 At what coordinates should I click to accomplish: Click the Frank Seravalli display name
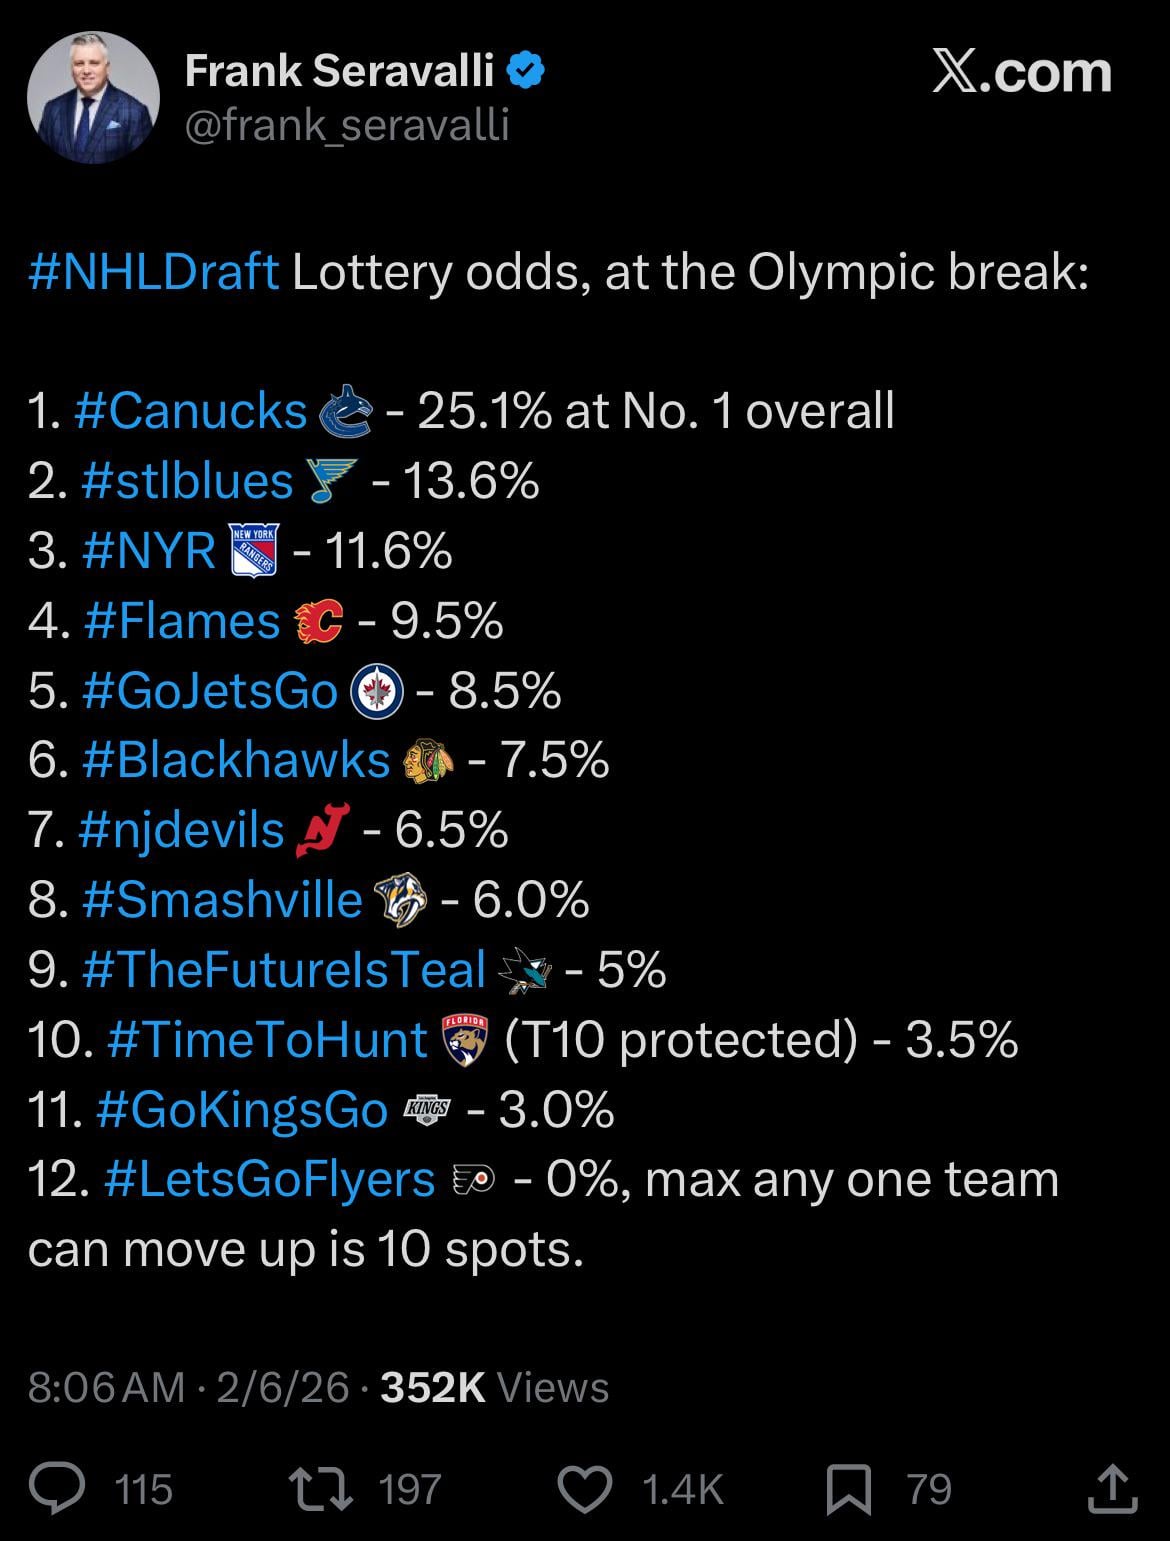pyautogui.click(x=339, y=71)
